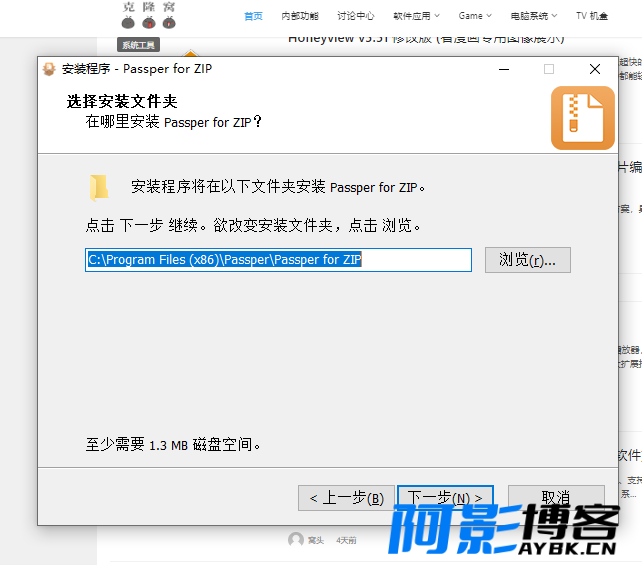Expand the Game dropdown menu
Screen dimensions: 642x565
pyautogui.click(x=475, y=16)
